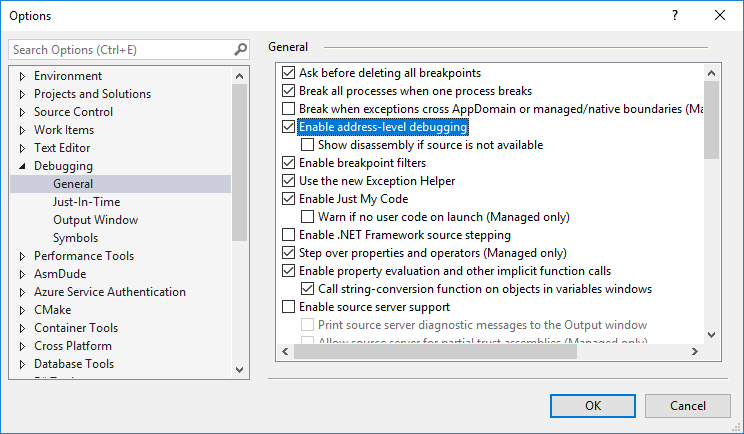Image resolution: width=744 pixels, height=434 pixels.
Task: Expand the Environment tree node
Action: (x=22, y=76)
